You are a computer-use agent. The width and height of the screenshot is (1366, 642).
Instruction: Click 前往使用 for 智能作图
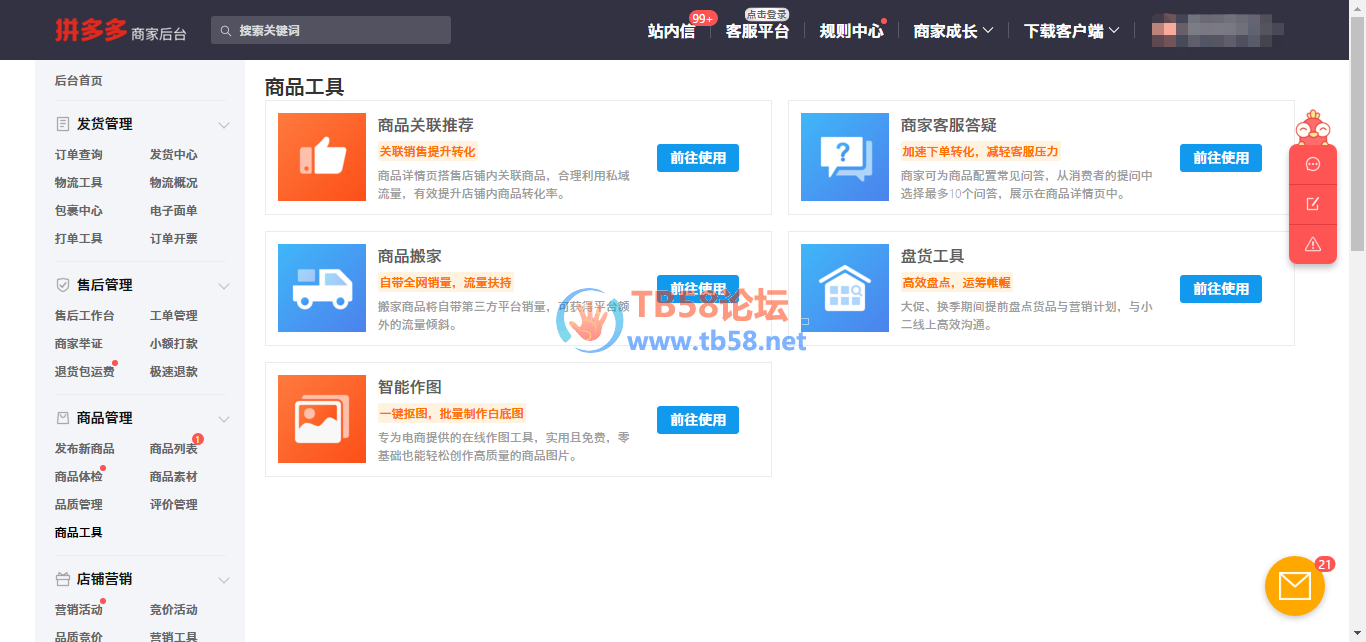(698, 420)
